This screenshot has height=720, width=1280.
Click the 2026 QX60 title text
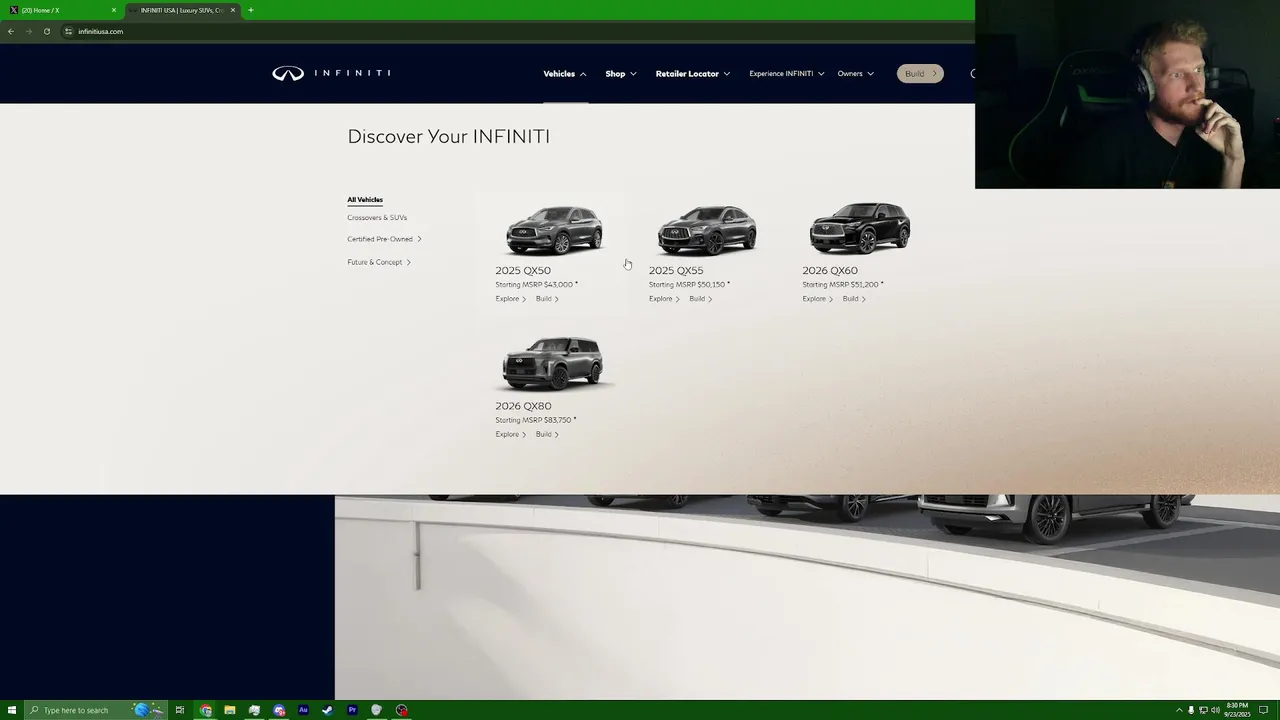click(x=830, y=270)
